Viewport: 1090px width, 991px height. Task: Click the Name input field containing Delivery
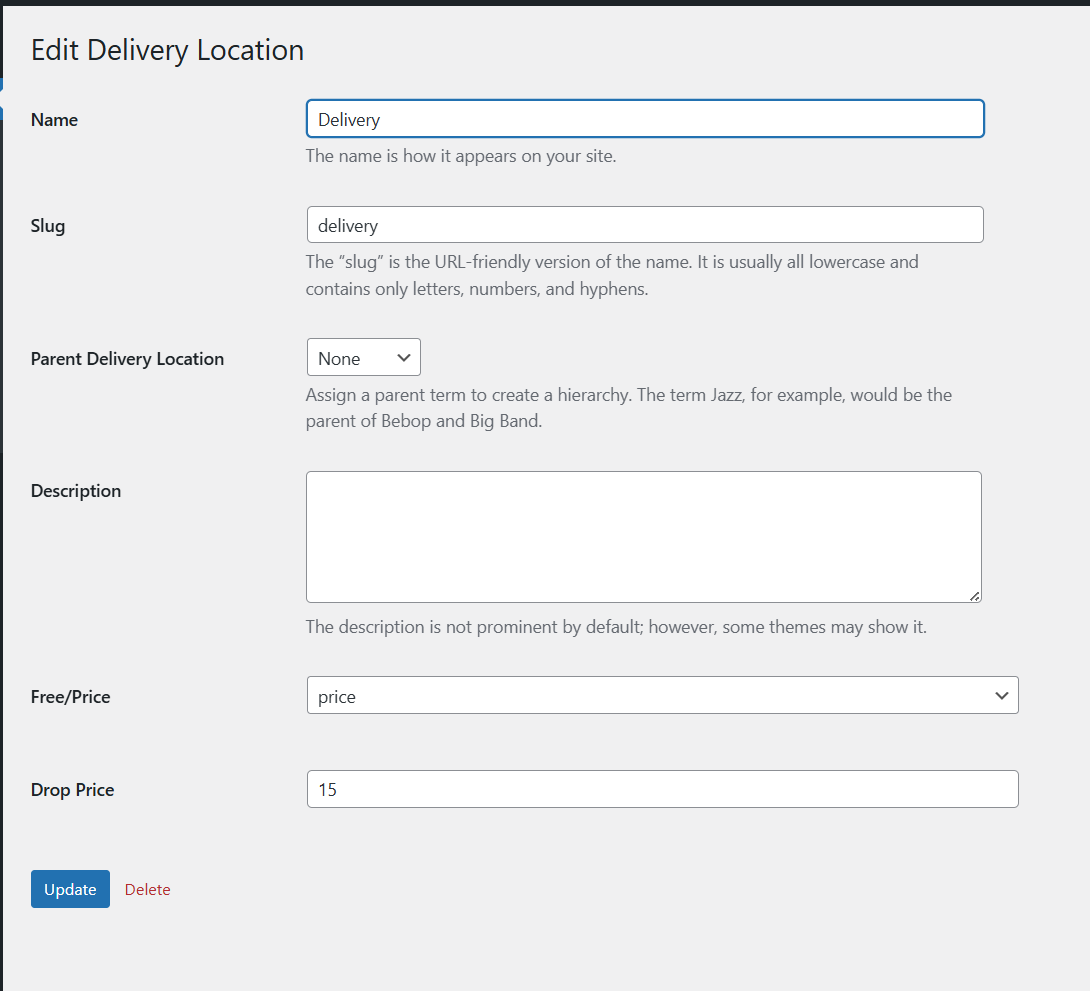pyautogui.click(x=645, y=119)
